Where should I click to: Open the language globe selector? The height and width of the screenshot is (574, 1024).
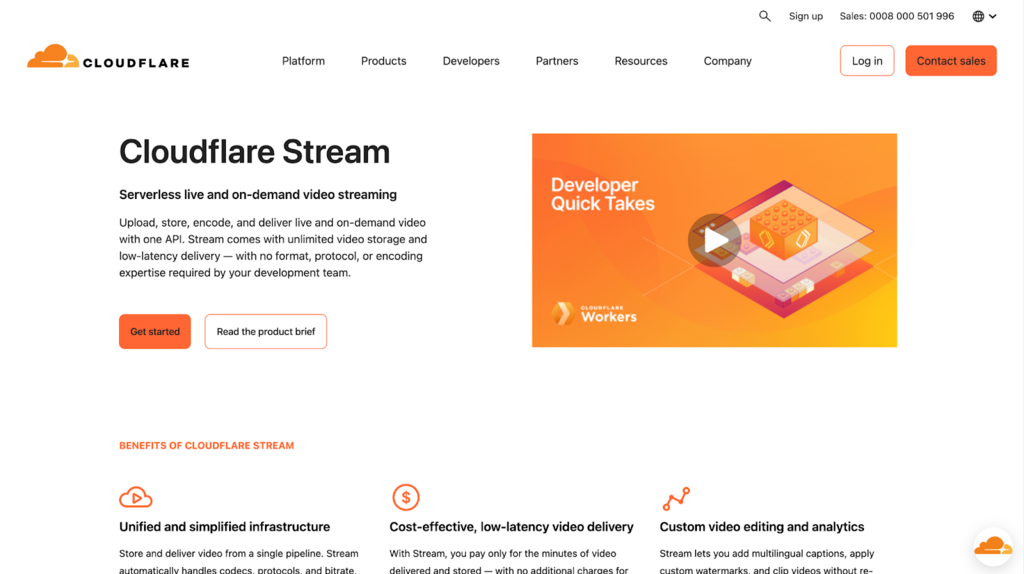tap(984, 16)
